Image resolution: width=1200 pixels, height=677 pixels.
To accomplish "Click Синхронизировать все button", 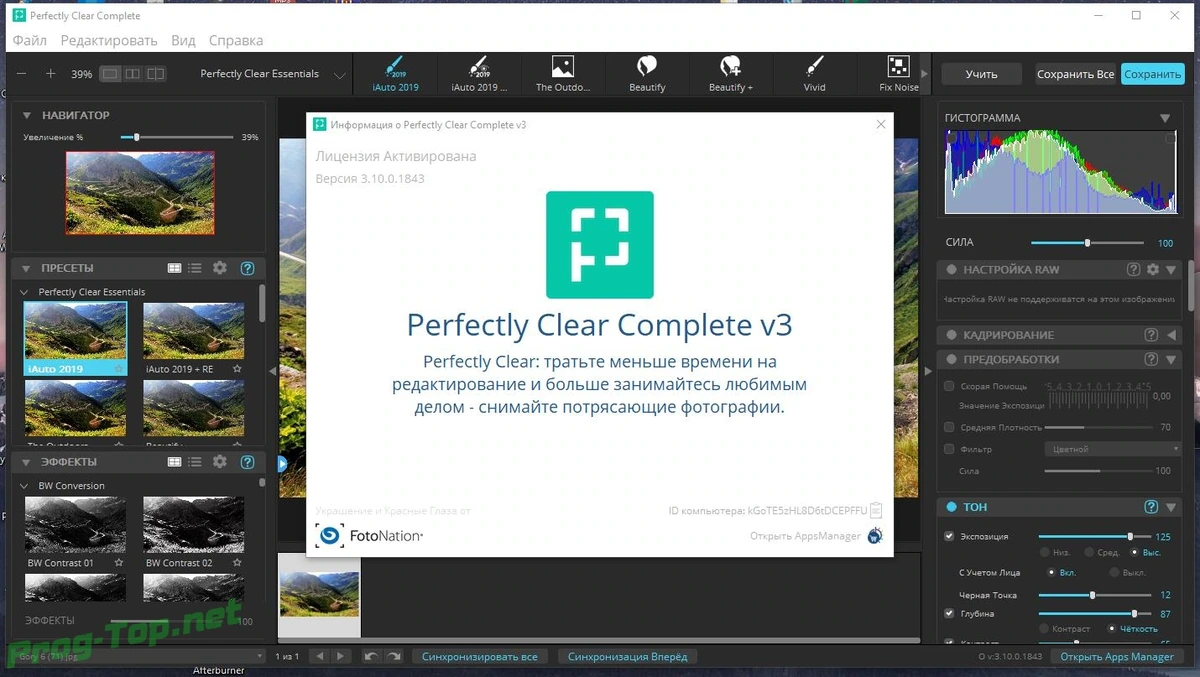I will (x=479, y=657).
